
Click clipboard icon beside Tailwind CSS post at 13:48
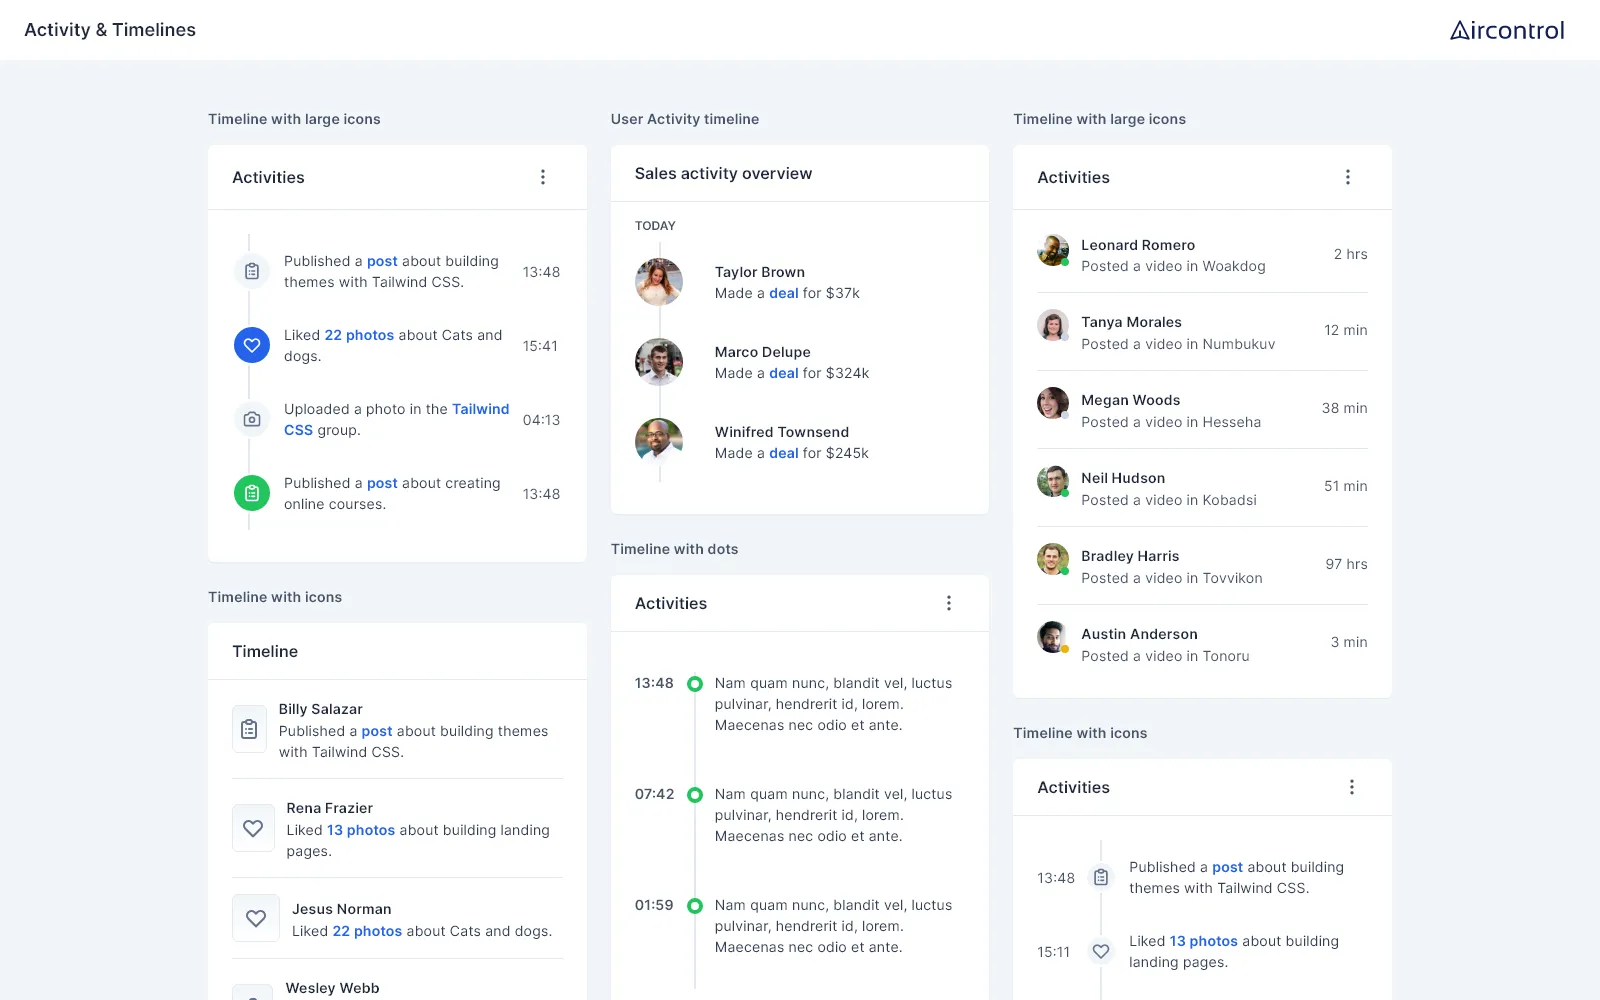click(x=252, y=271)
